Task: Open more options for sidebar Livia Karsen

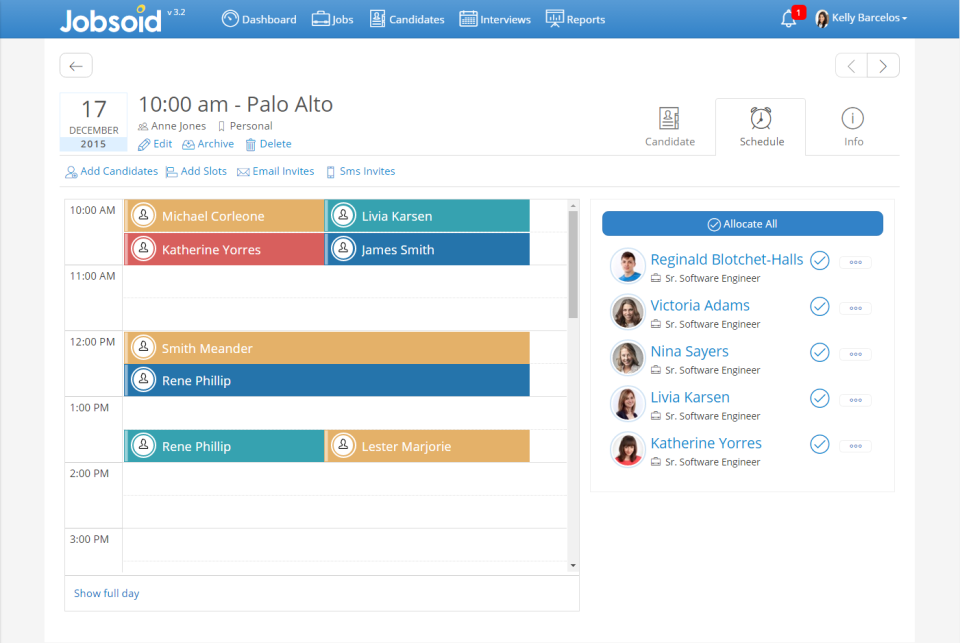Action: [855, 400]
